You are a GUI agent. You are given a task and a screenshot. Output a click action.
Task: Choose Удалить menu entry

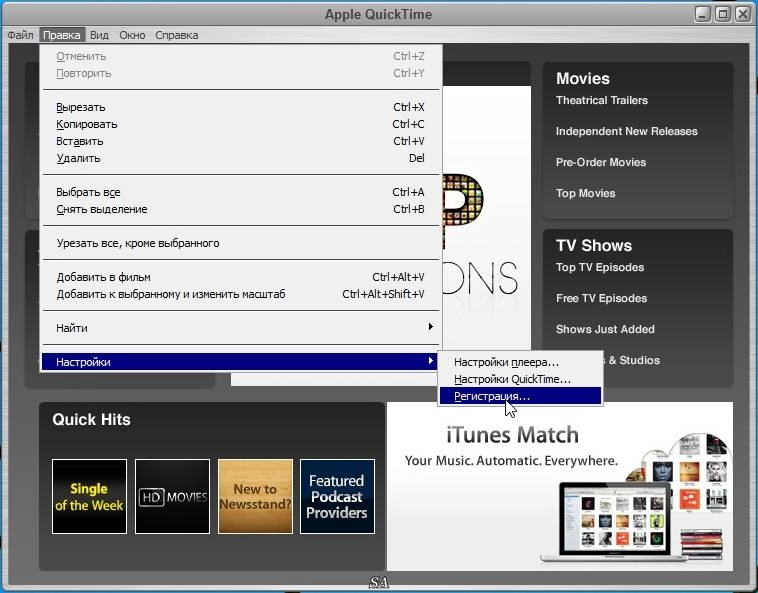pyautogui.click(x=240, y=158)
